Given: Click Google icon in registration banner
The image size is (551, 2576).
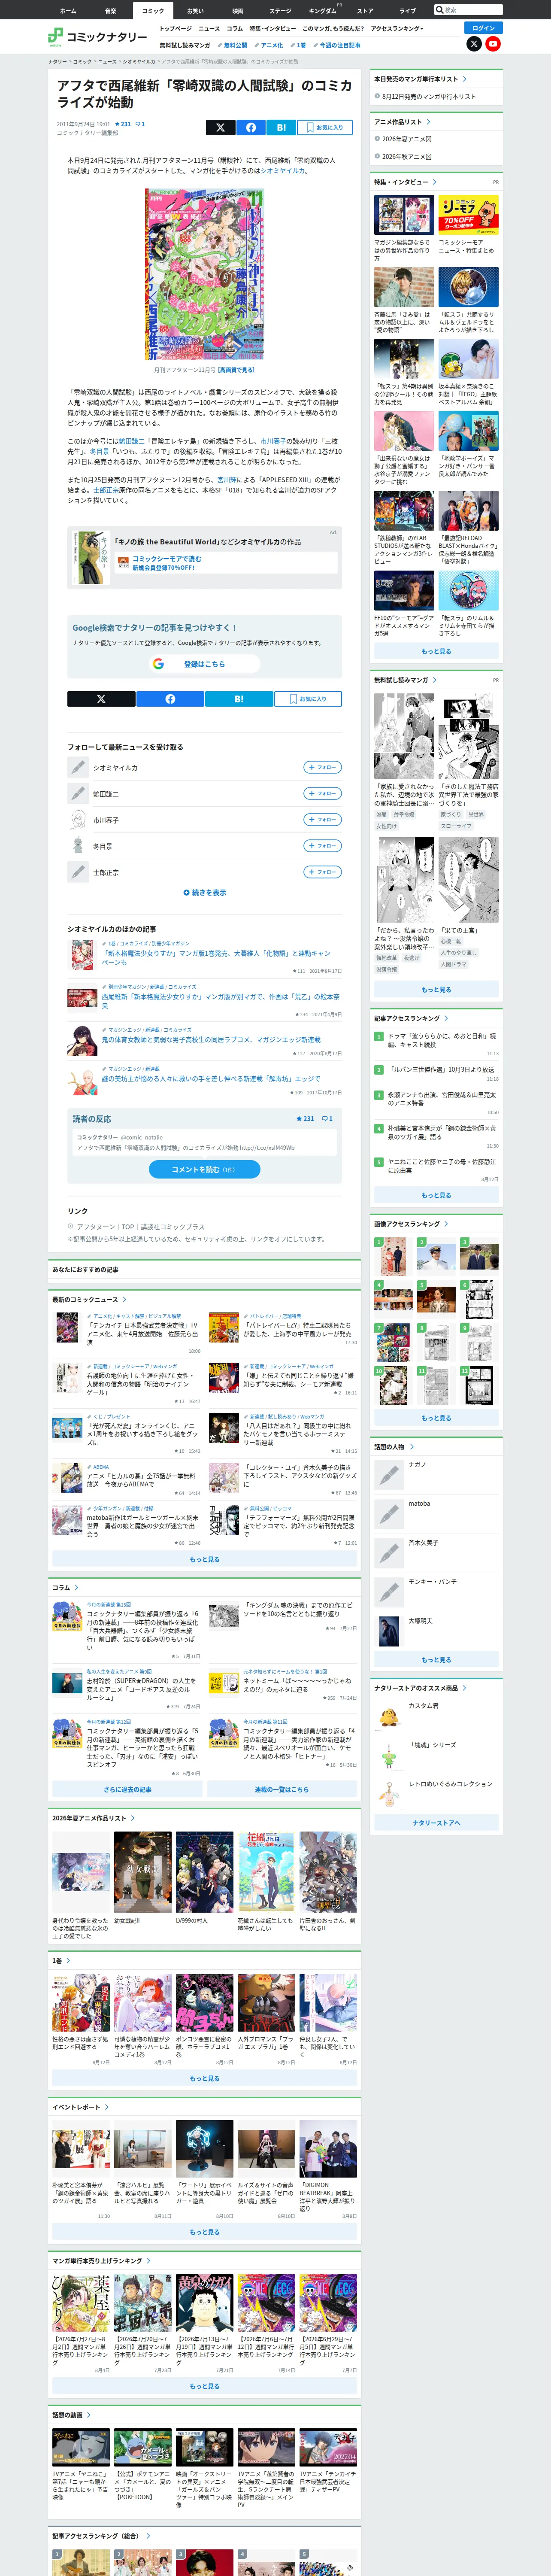Looking at the screenshot, I should 158,664.
